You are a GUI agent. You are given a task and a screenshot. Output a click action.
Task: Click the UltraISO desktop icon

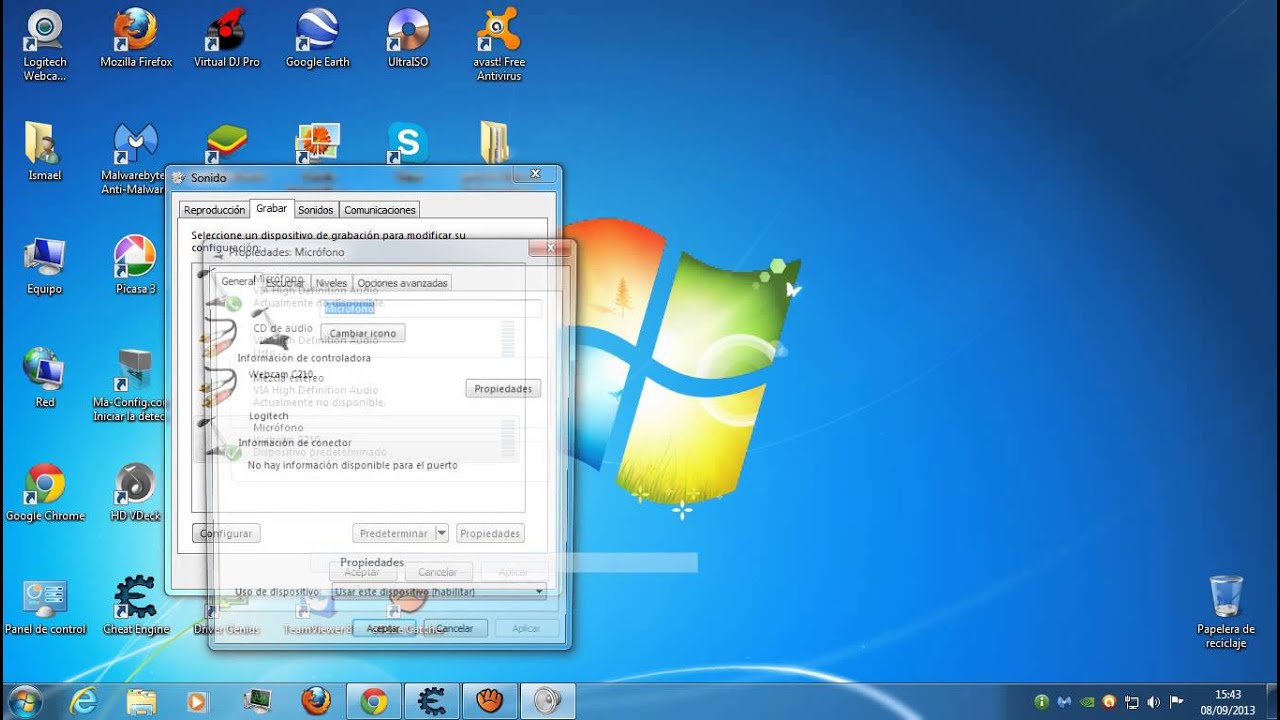pyautogui.click(x=408, y=40)
